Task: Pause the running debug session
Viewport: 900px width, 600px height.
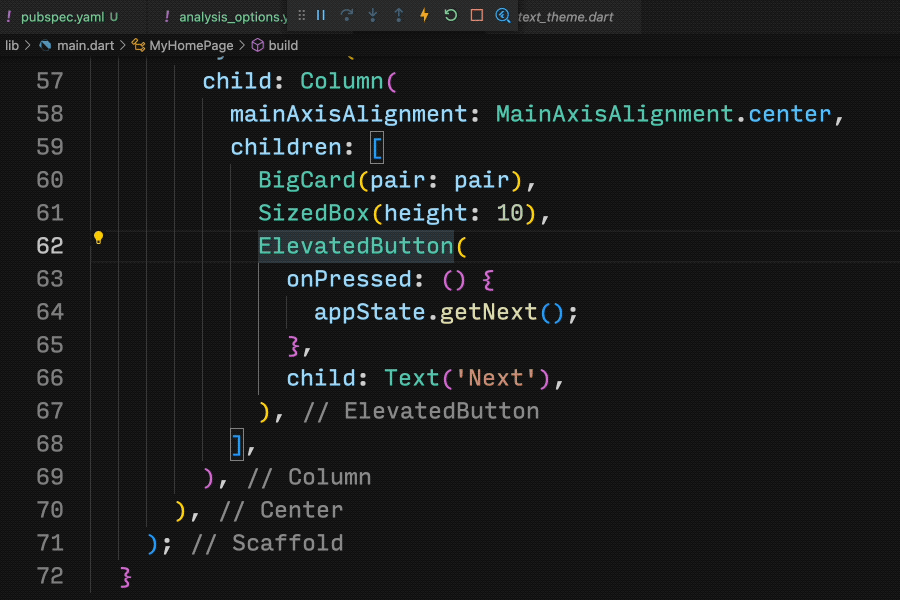Action: click(x=320, y=15)
